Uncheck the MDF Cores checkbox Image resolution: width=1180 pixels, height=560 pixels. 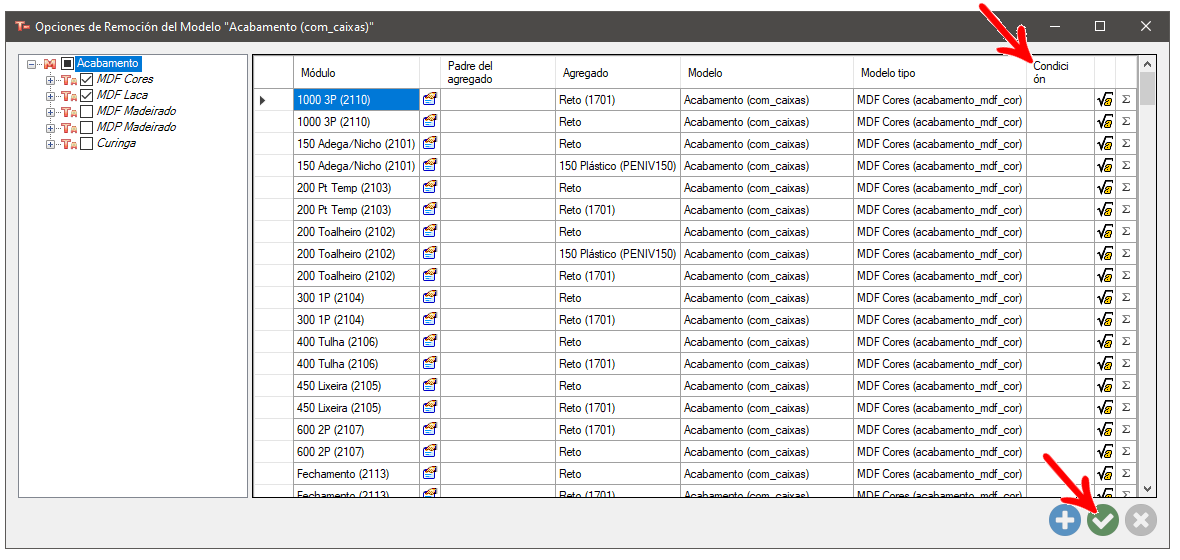coord(87,79)
